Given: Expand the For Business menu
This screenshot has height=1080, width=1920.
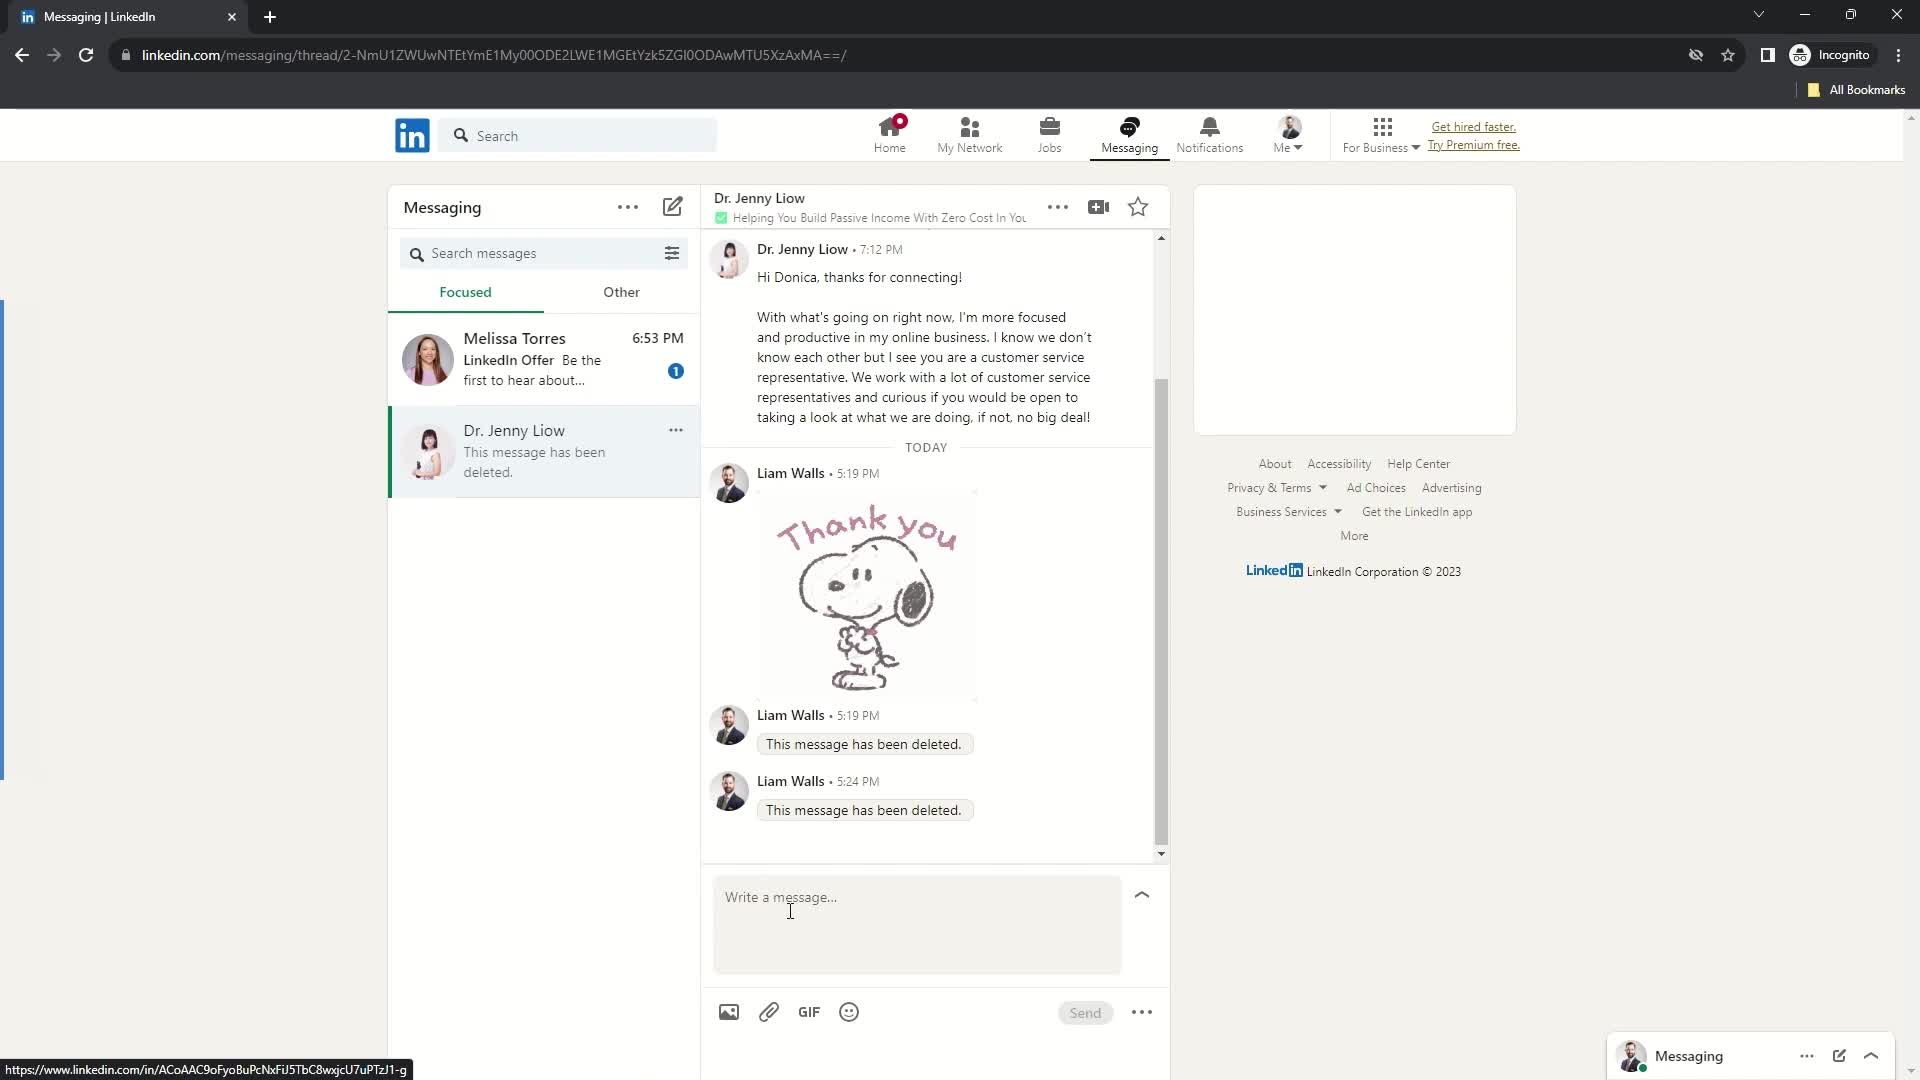Looking at the screenshot, I should 1381,135.
